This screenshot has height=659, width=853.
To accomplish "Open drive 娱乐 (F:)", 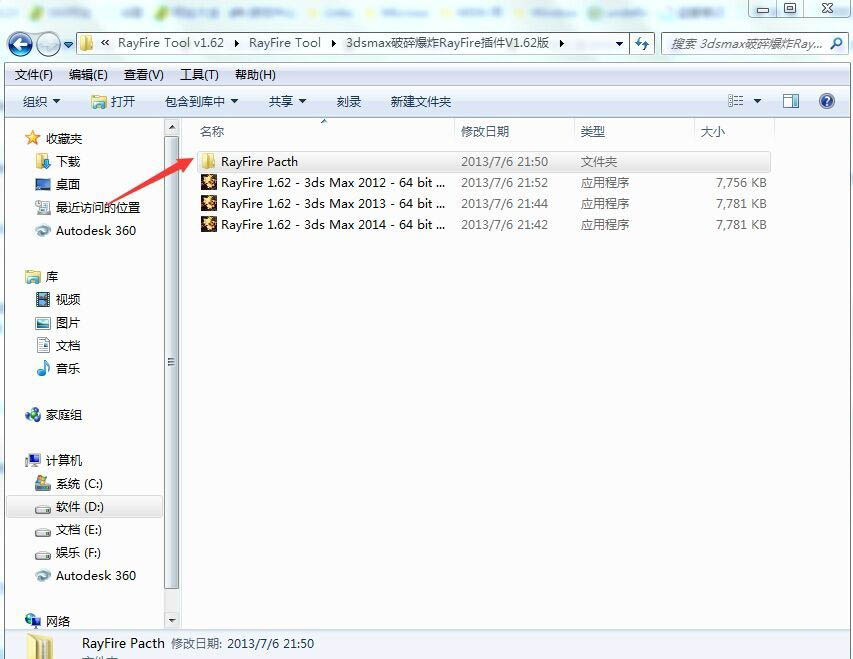I will (x=78, y=552).
